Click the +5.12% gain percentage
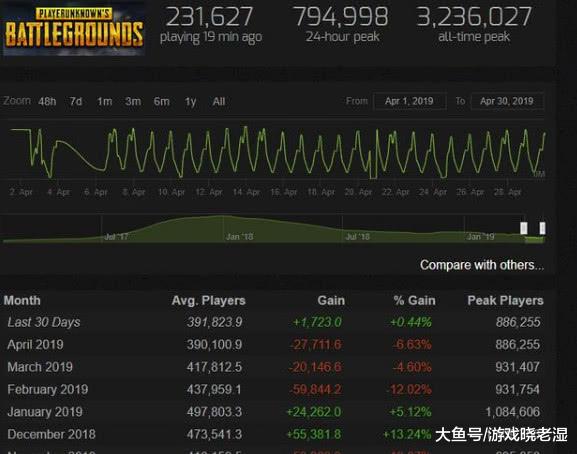The height and width of the screenshot is (454, 577). click(411, 412)
